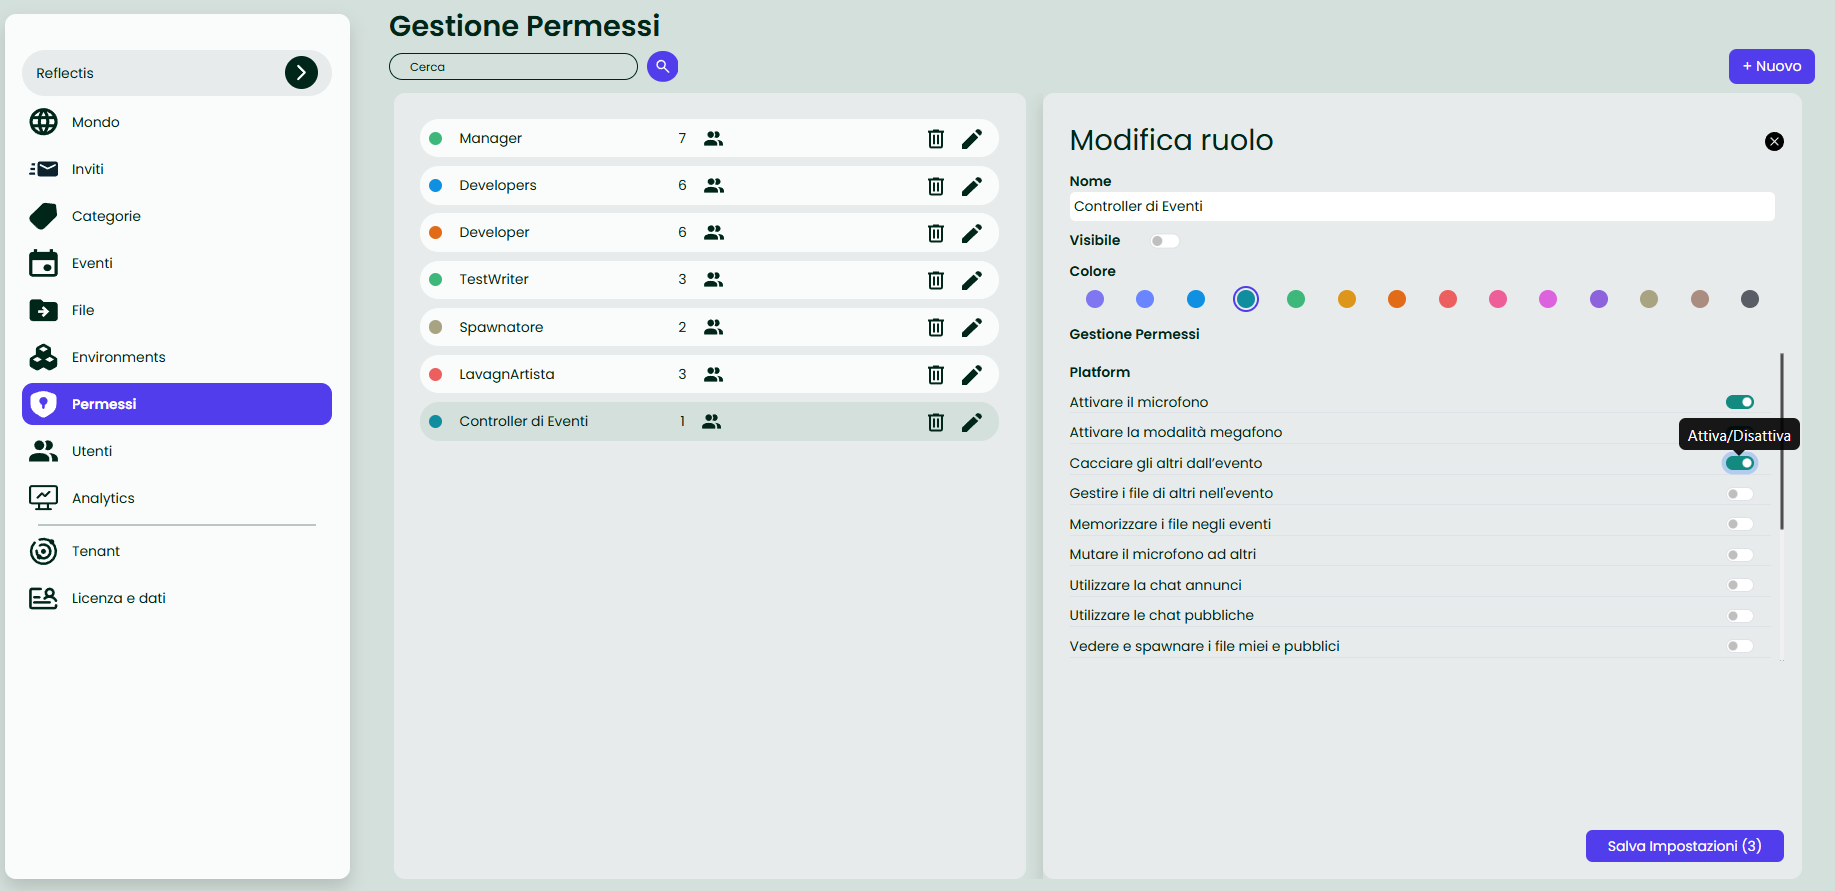Image resolution: width=1835 pixels, height=891 pixels.
Task: Toggle the Visibile switch
Action: point(1164,241)
